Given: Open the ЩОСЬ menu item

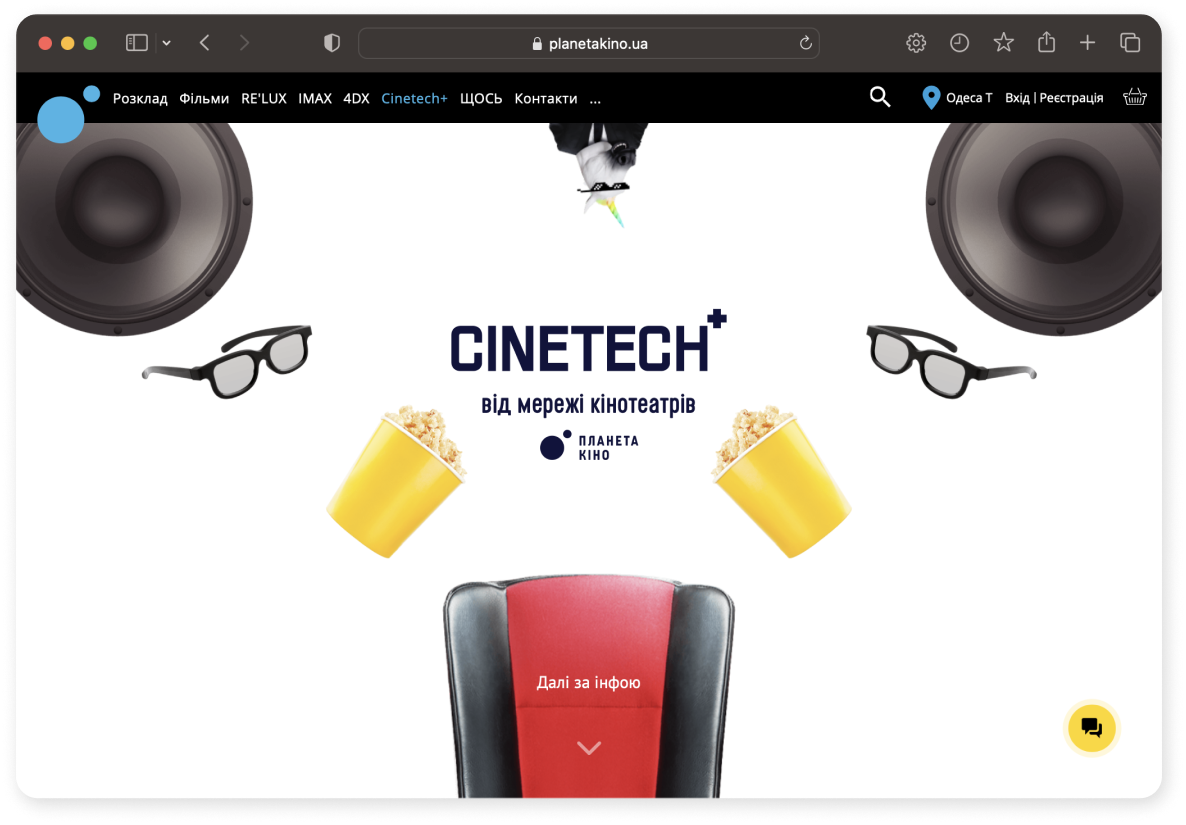Looking at the screenshot, I should coord(481,98).
